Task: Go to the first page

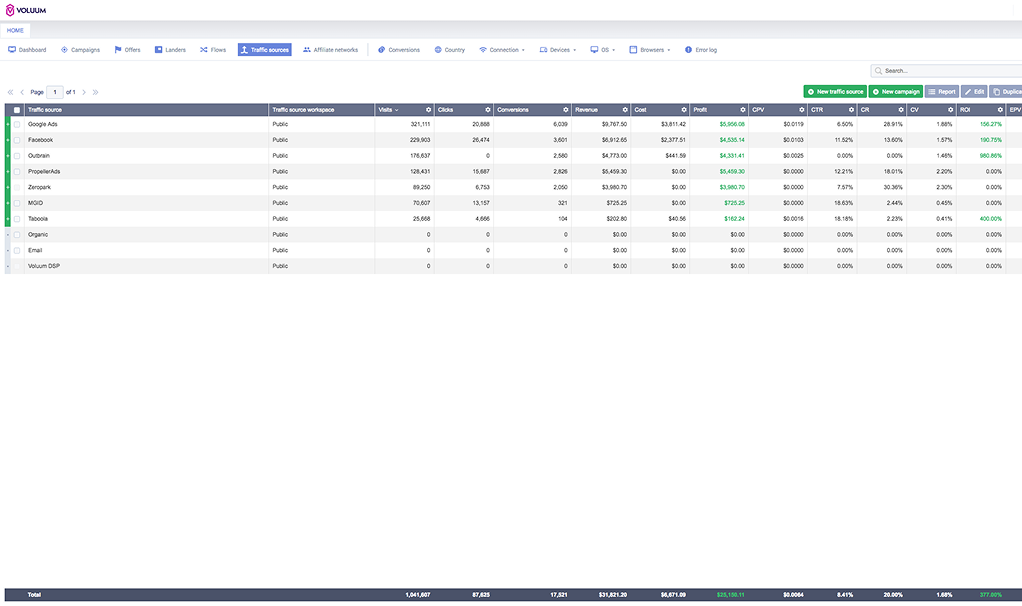Action: click(x=10, y=93)
